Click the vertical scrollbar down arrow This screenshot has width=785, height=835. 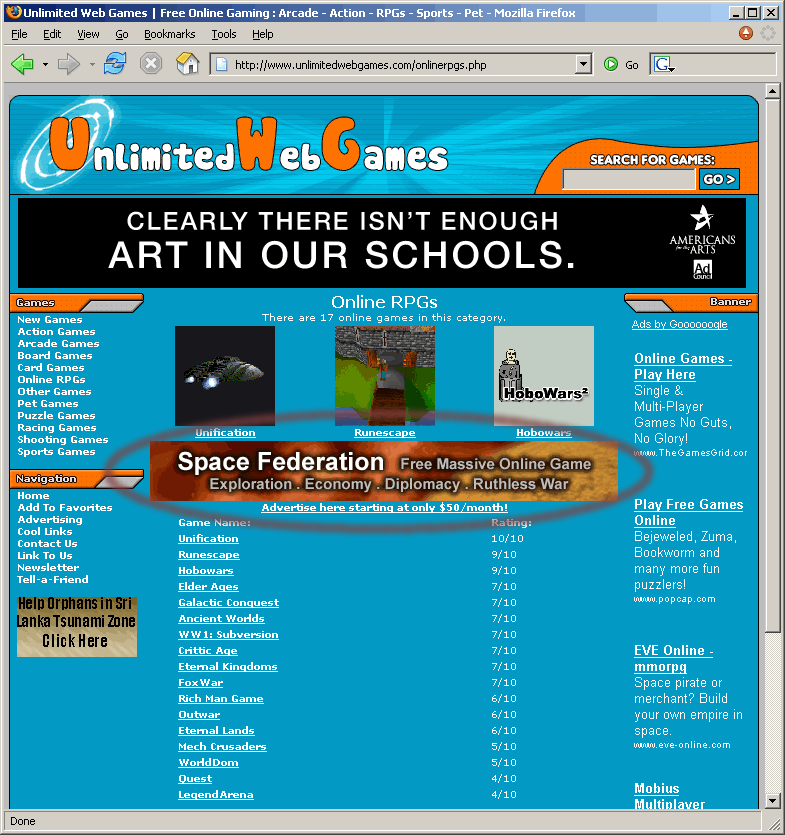[772, 801]
